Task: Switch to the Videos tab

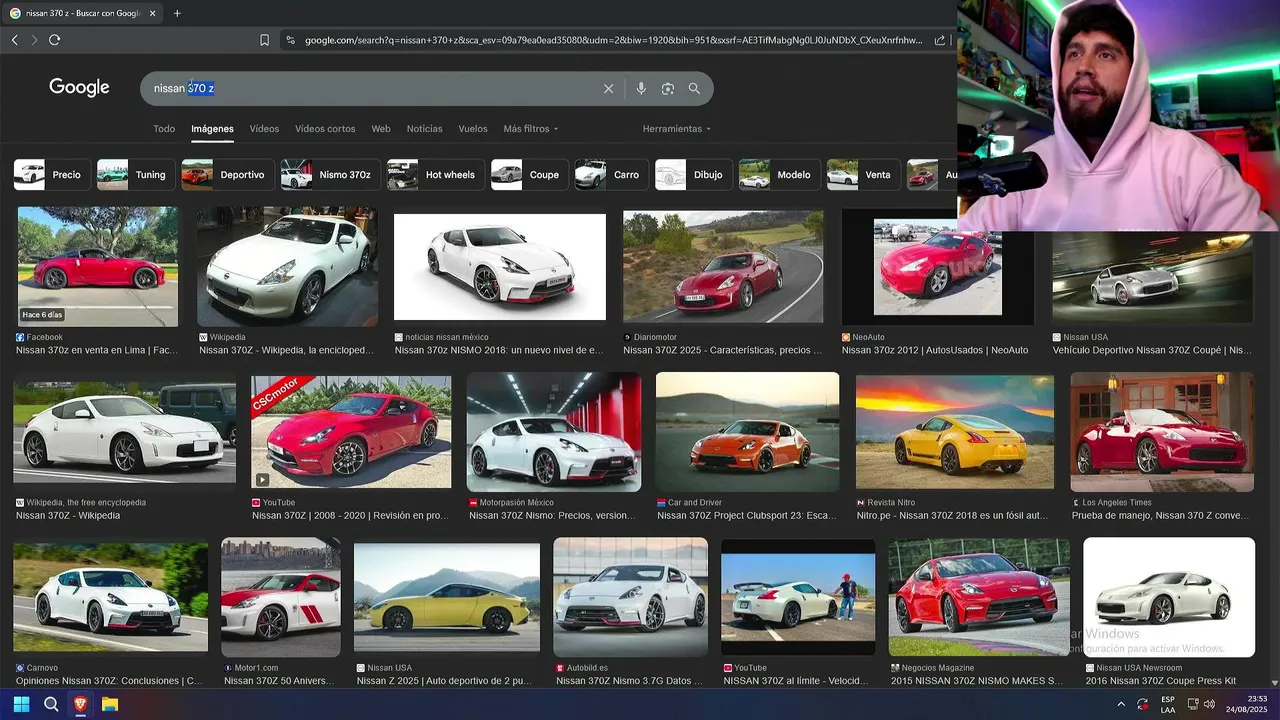Action: [x=264, y=129]
